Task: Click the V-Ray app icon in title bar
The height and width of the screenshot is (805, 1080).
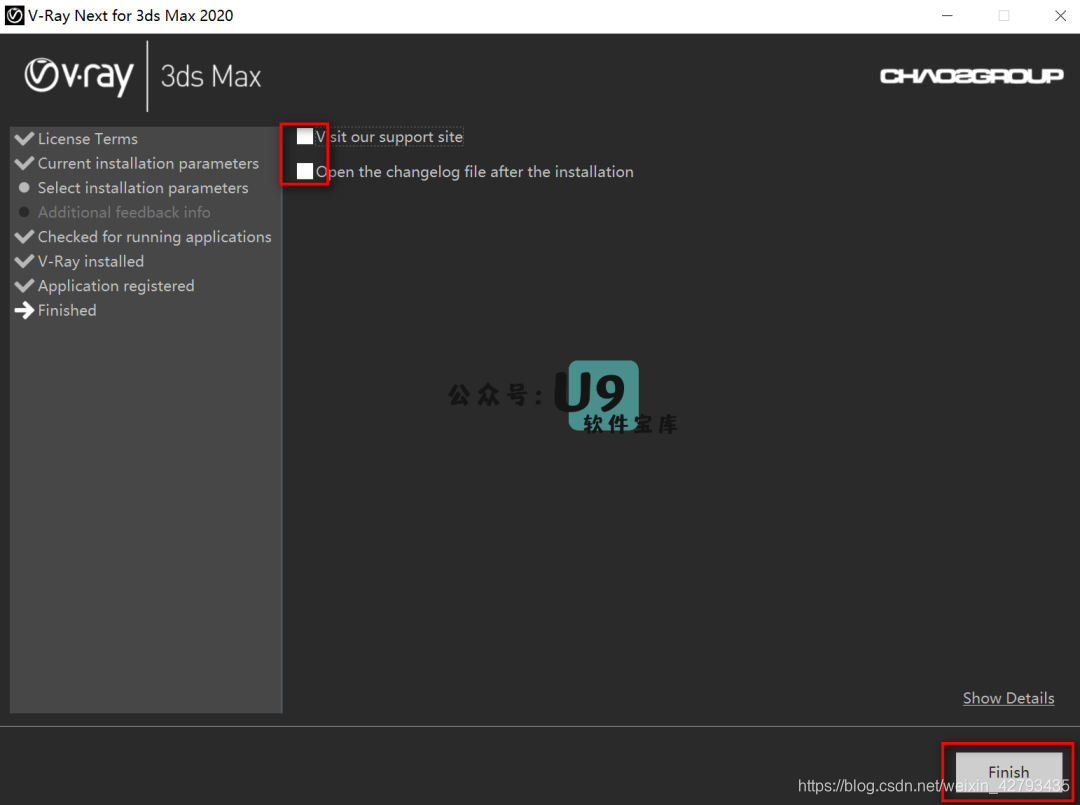Action: [14, 15]
